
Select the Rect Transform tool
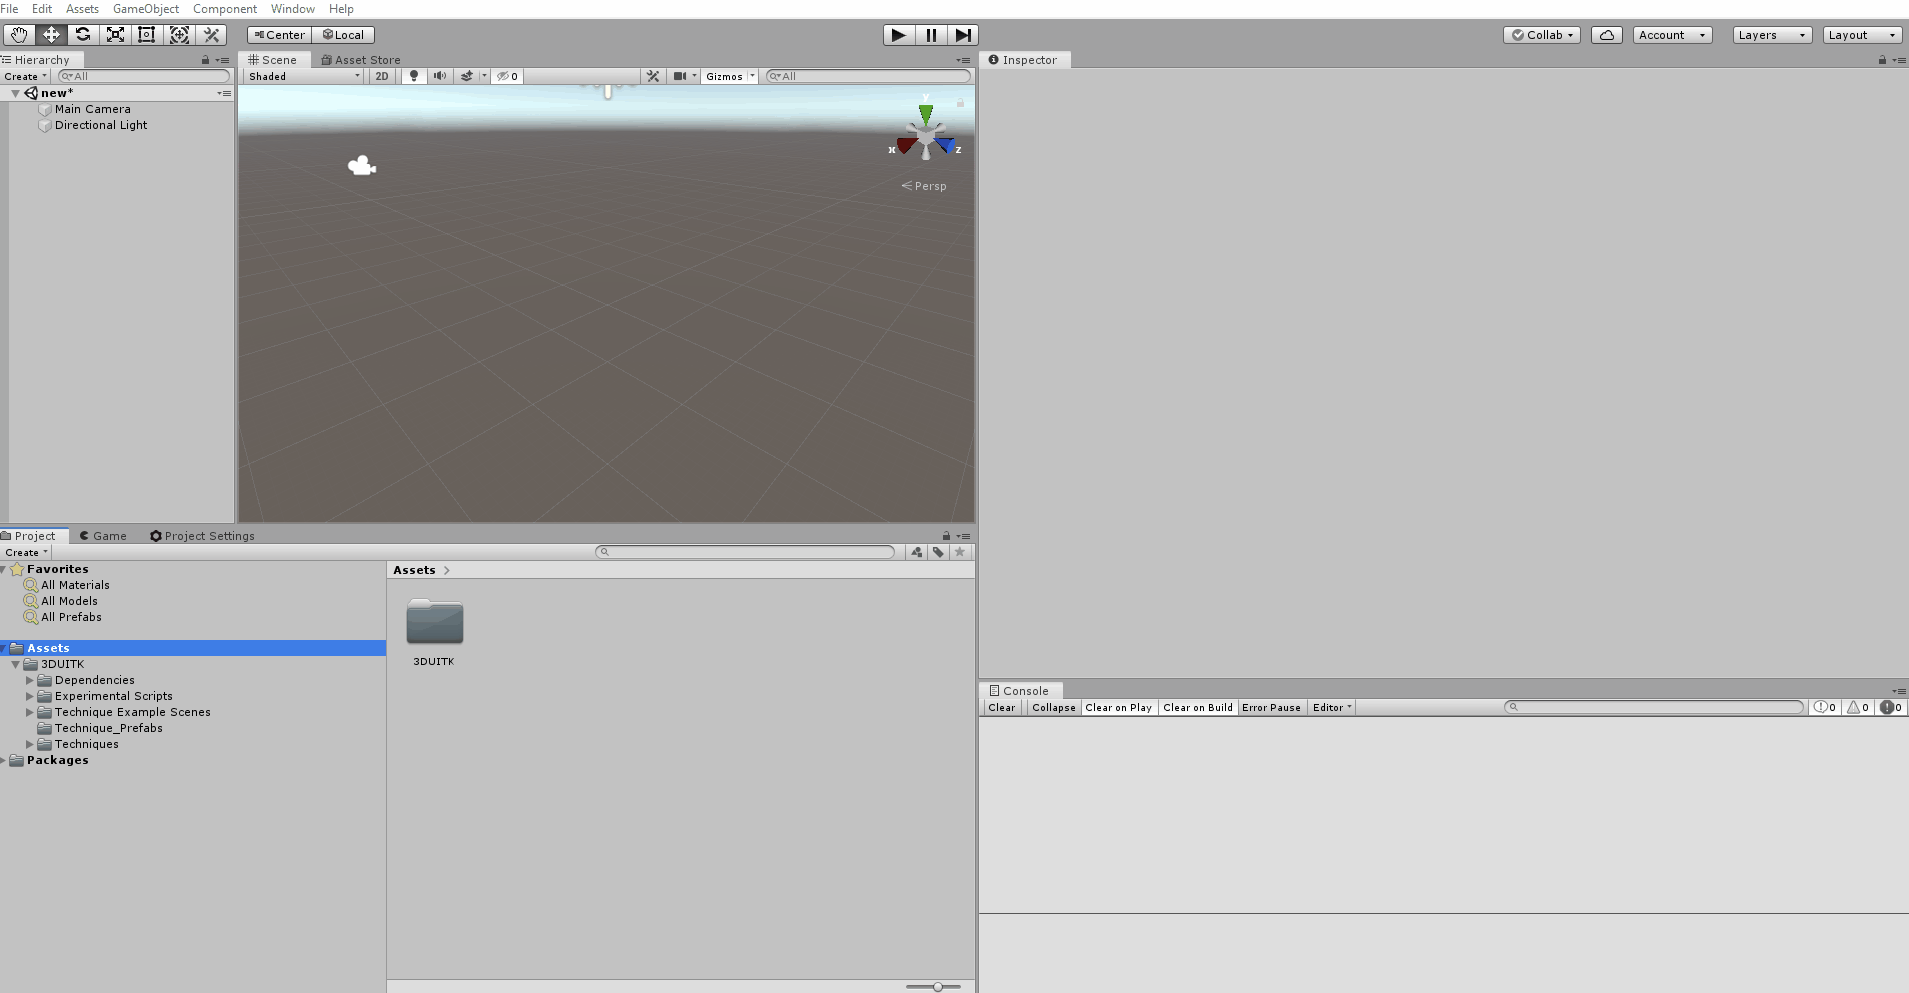(x=147, y=35)
